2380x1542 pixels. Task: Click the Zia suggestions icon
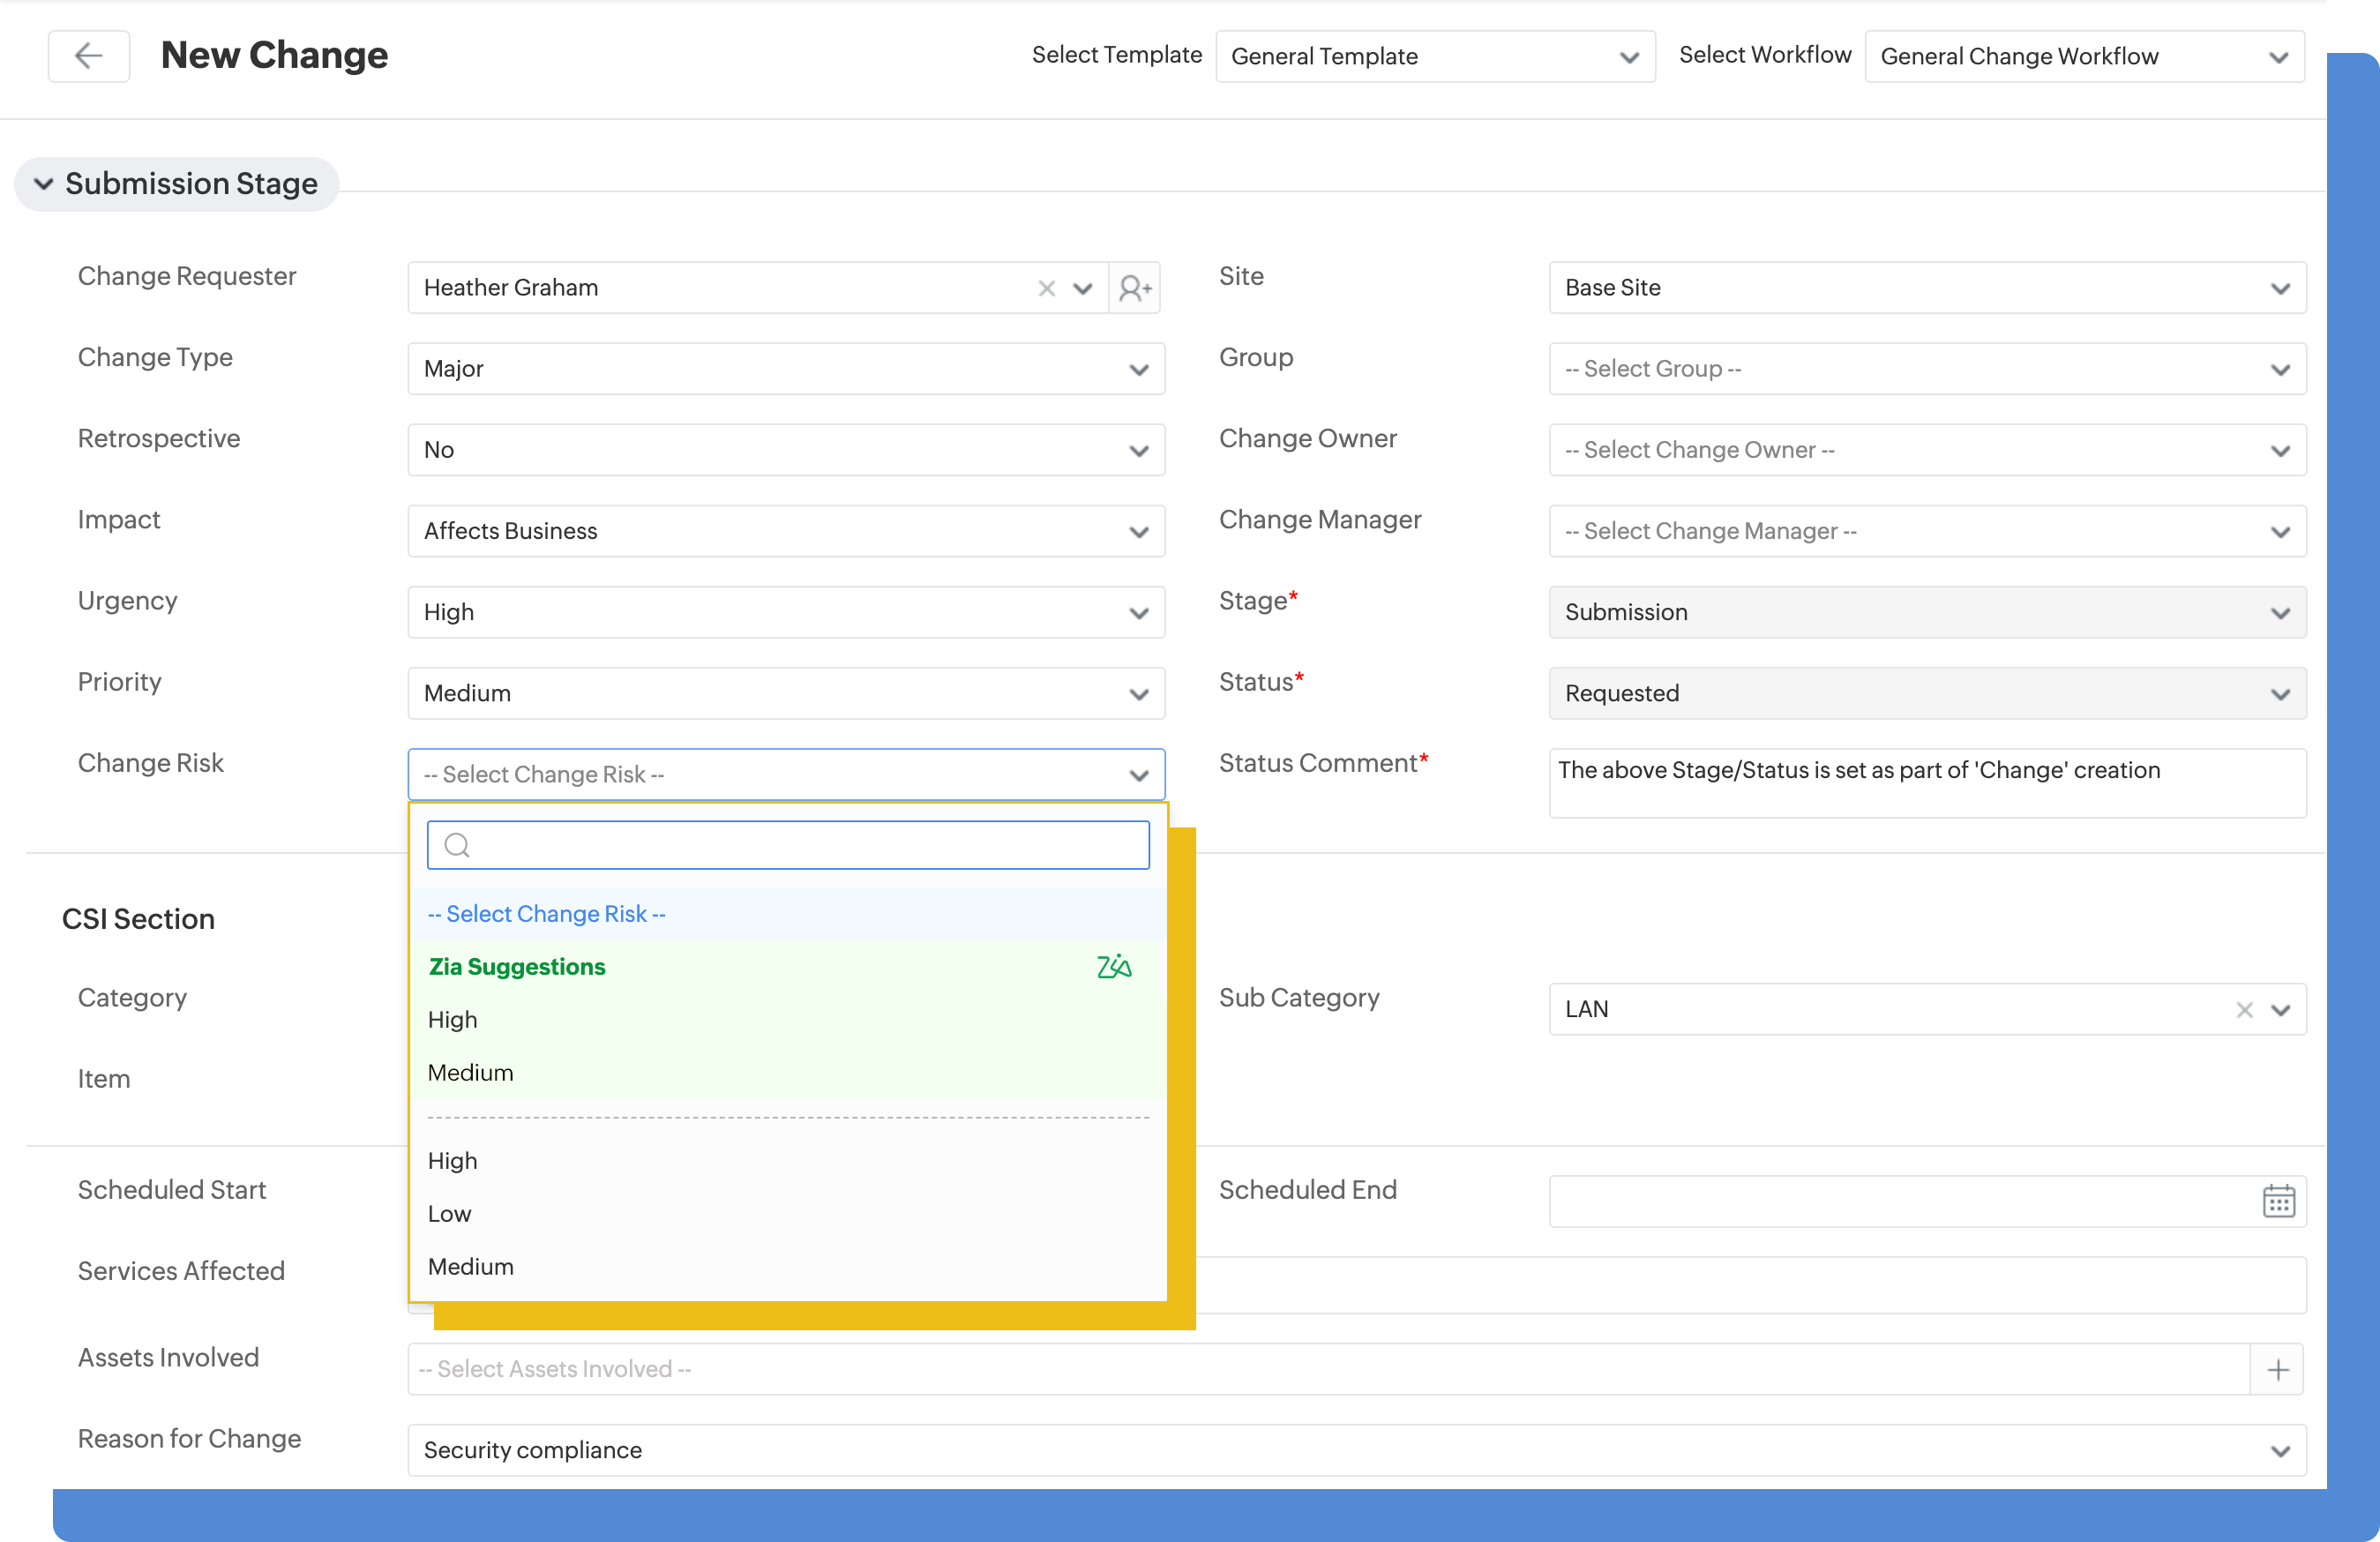tap(1113, 967)
